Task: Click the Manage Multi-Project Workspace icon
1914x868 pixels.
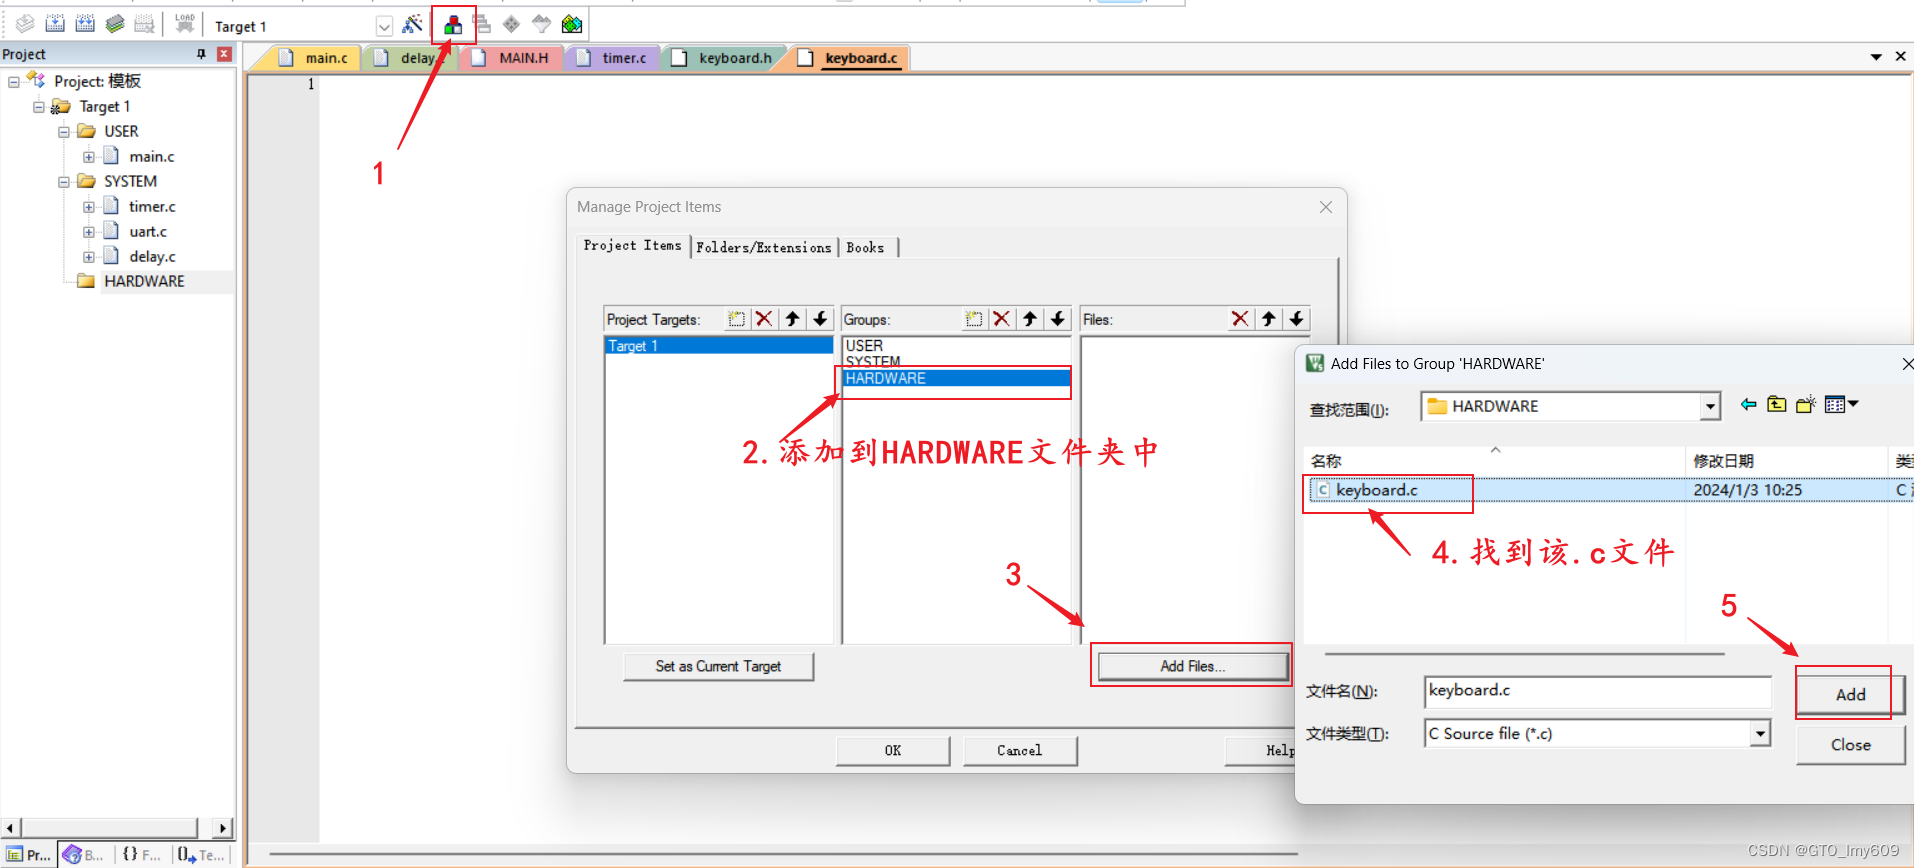Action: [x=482, y=24]
